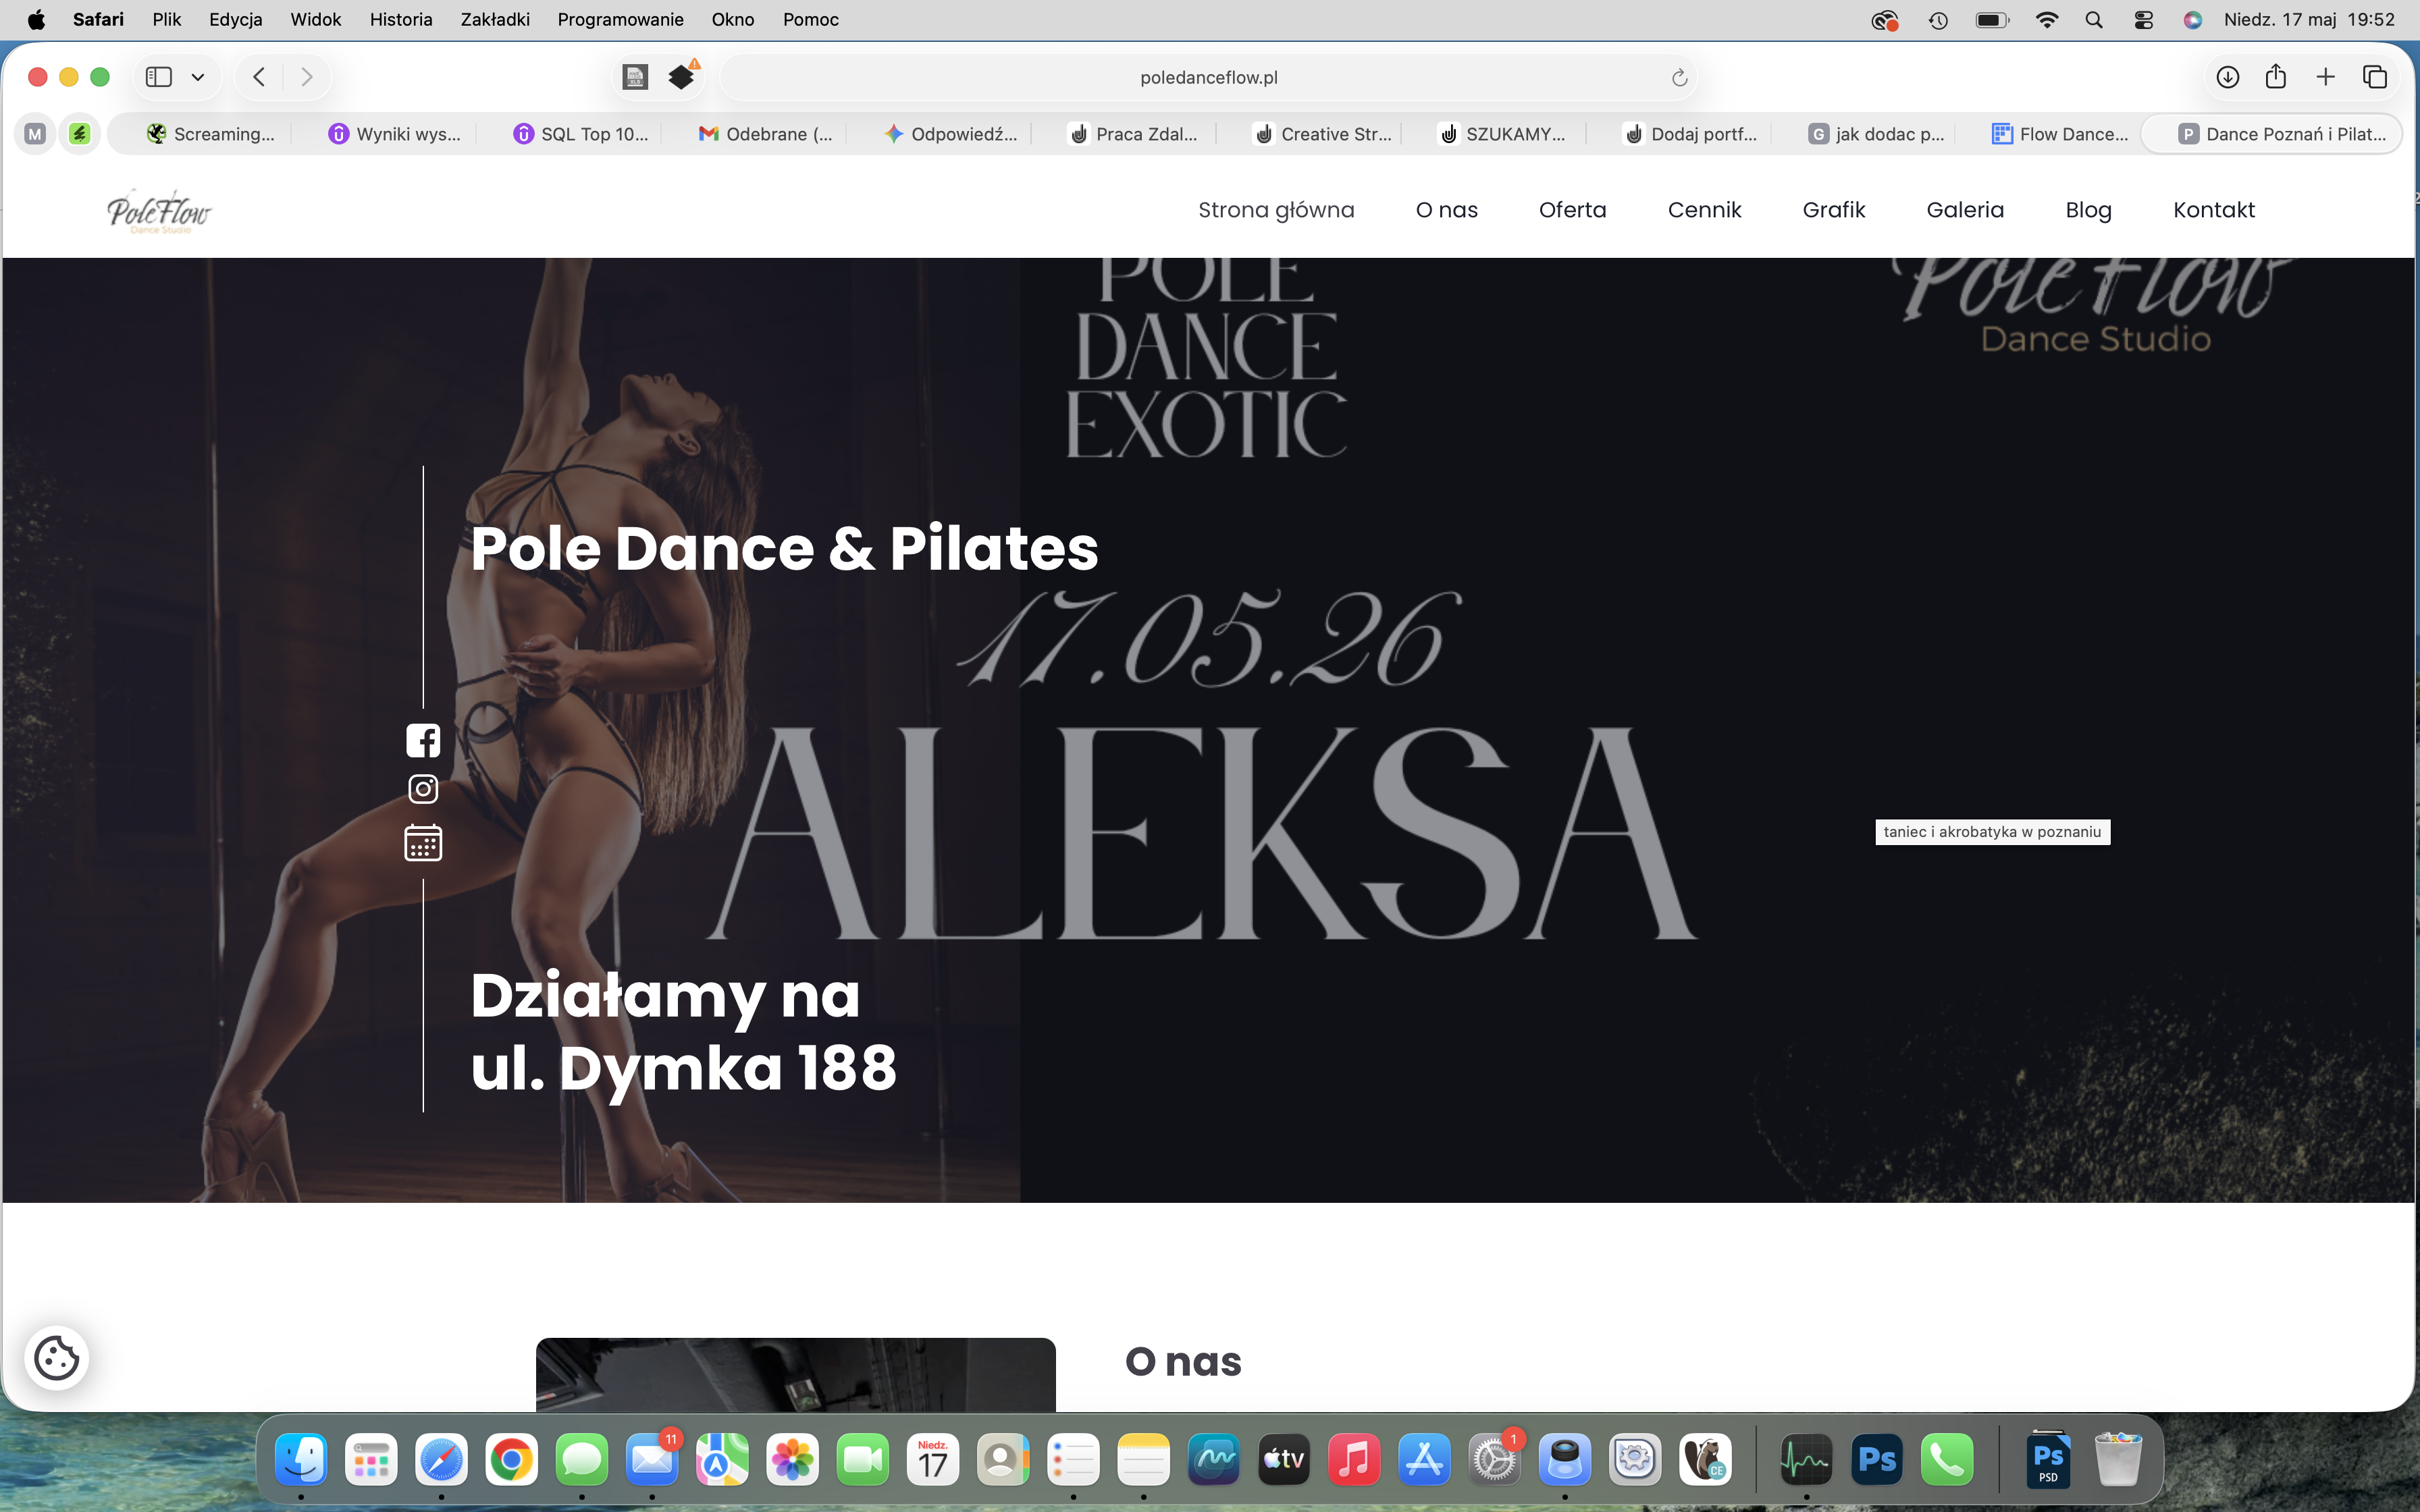Screen dimensions: 2420x1512
Task: Click the Siri icon in the menu bar
Action: click(x=2192, y=20)
